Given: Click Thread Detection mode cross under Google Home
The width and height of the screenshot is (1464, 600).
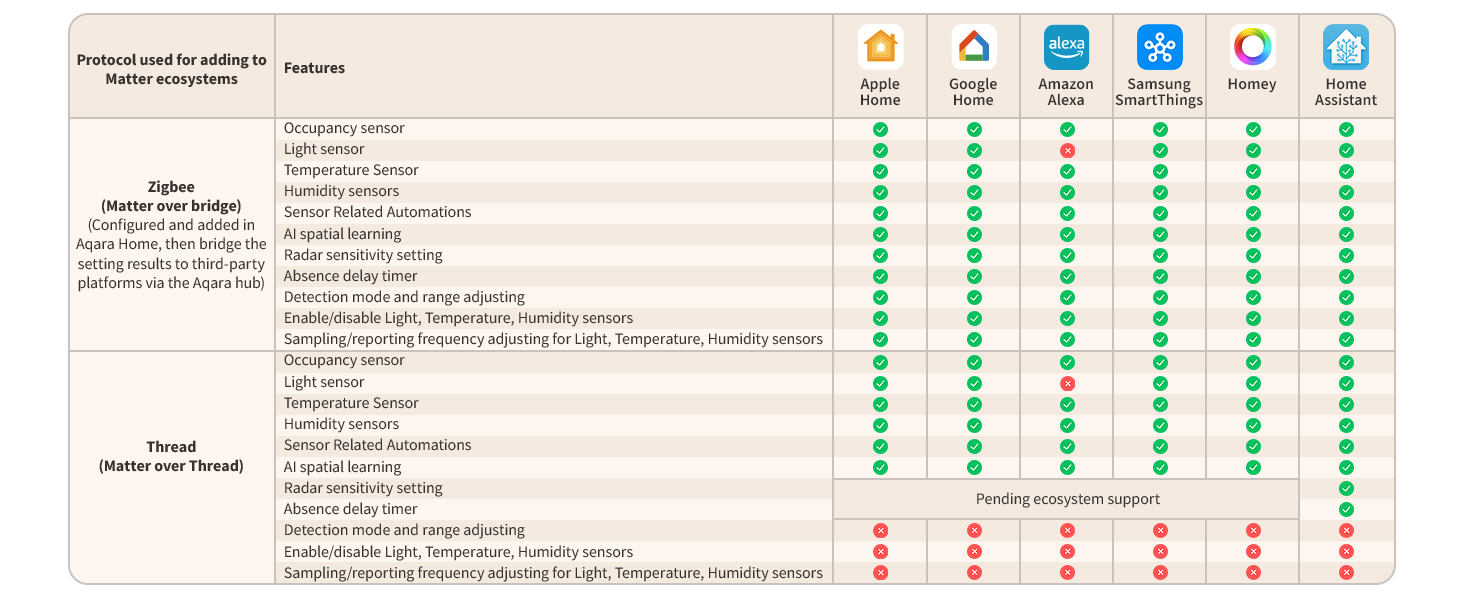Looking at the screenshot, I should tap(974, 531).
